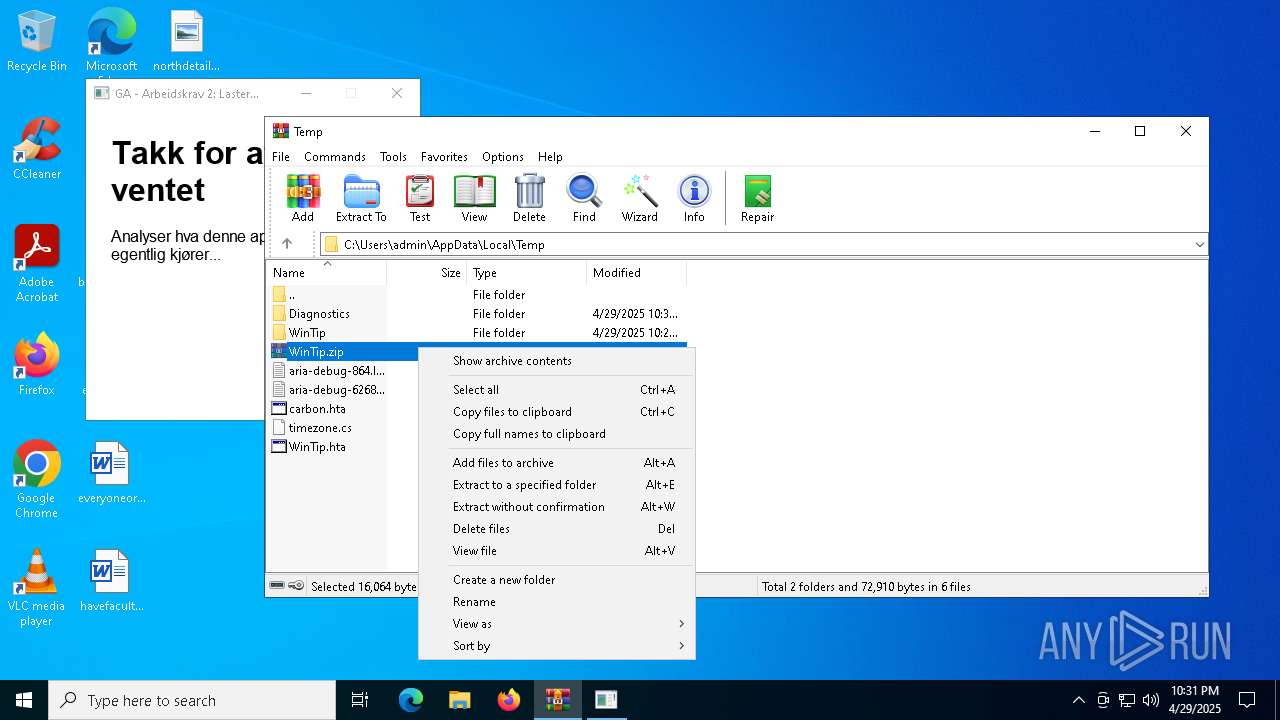Open File Explorer from the taskbar

pyautogui.click(x=460, y=700)
